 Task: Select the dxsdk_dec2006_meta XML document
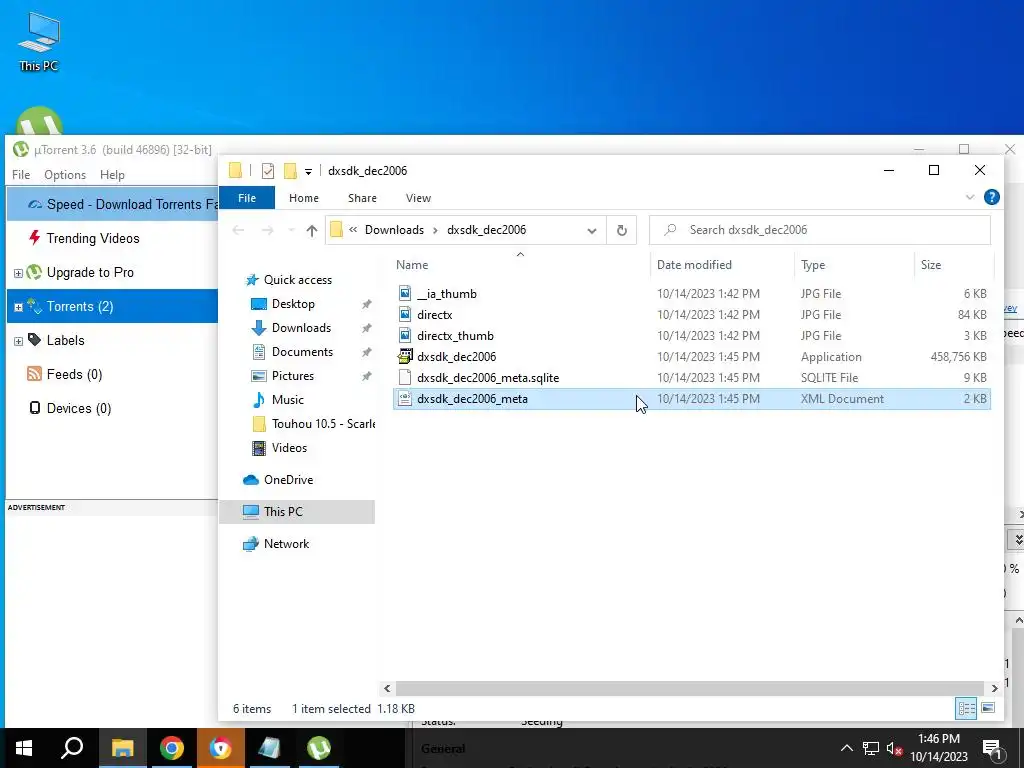point(692,398)
